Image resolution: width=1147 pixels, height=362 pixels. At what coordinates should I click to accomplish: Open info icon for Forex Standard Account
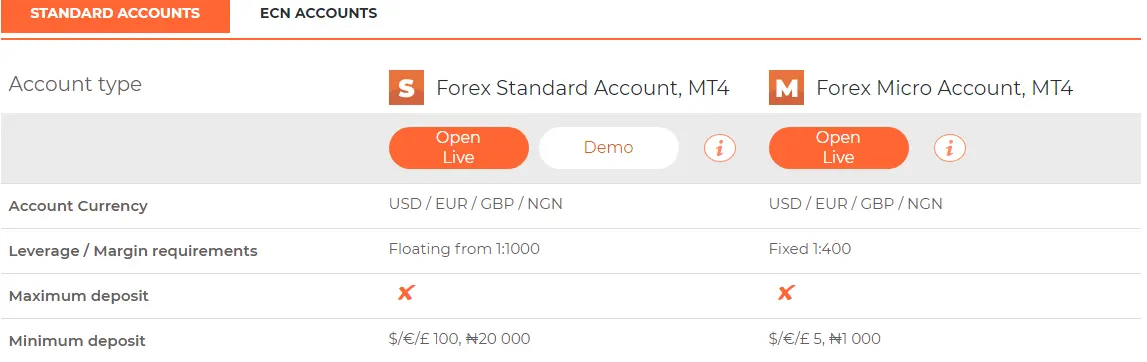(x=720, y=148)
